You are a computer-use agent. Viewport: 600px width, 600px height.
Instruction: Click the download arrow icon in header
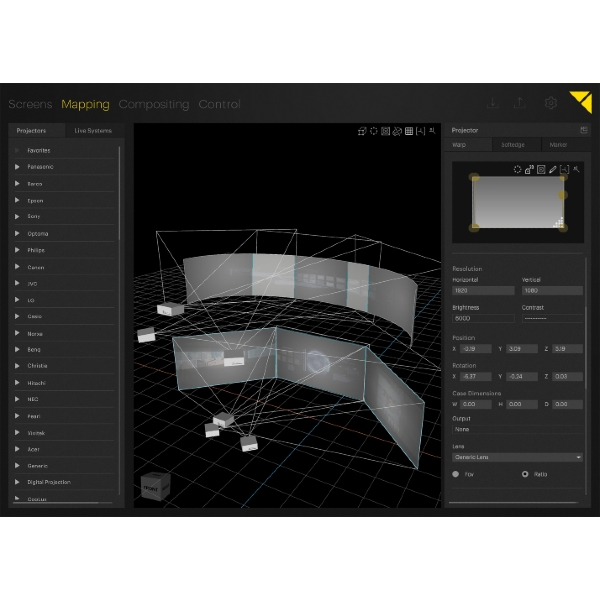coord(493,103)
